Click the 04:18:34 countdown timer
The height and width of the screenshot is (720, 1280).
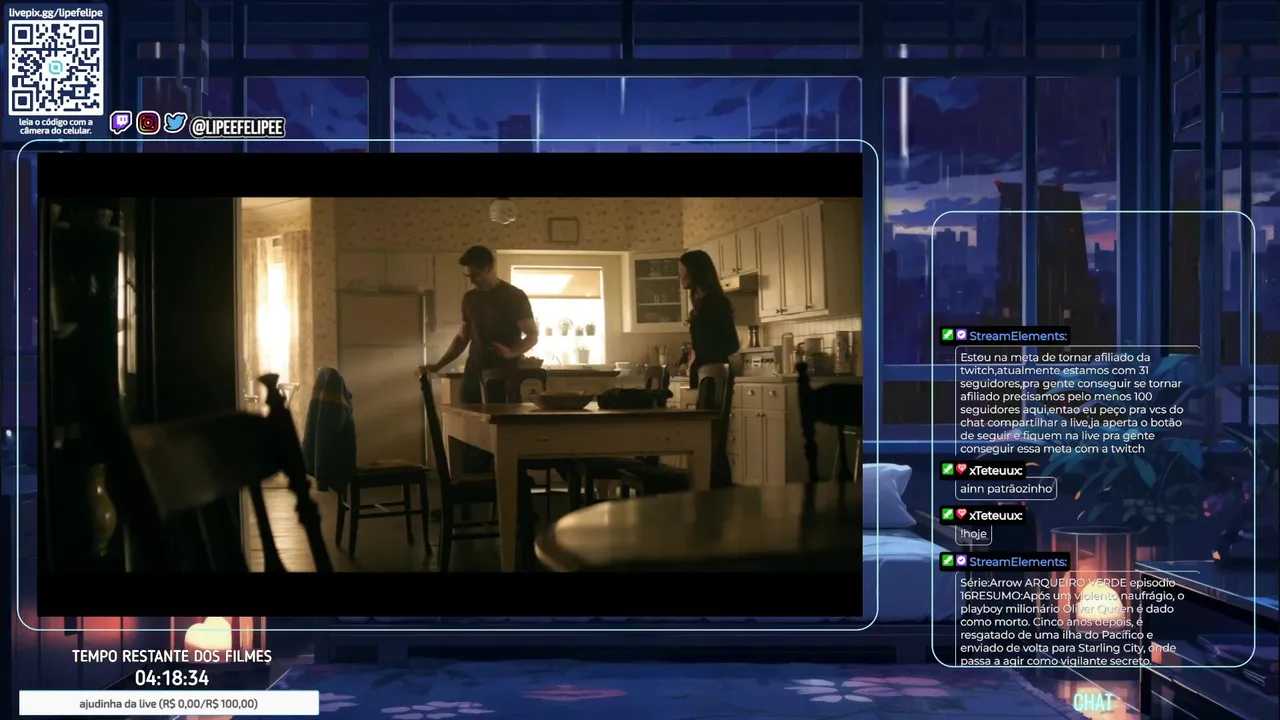click(x=172, y=678)
